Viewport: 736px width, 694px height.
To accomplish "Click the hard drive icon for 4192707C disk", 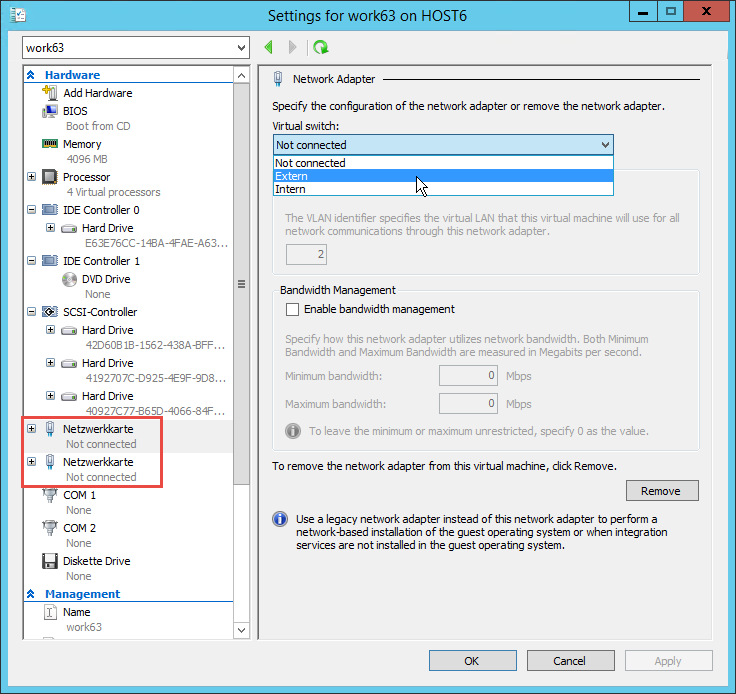I will tap(69, 364).
